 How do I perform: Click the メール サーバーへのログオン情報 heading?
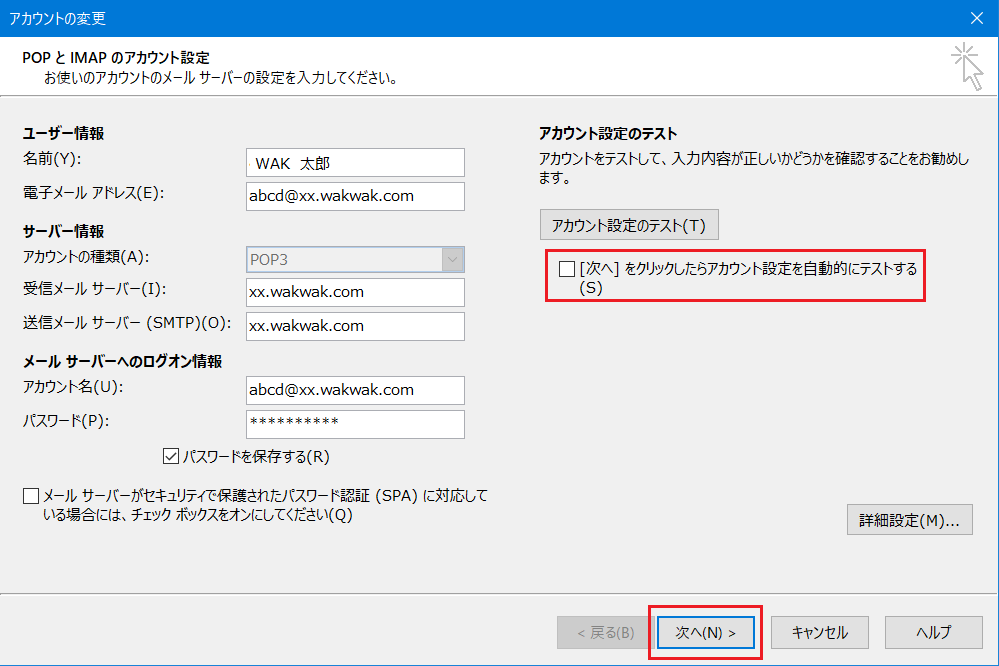point(122,361)
